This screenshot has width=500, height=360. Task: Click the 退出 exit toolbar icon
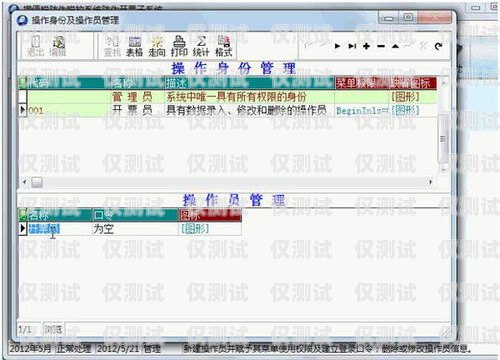35,46
